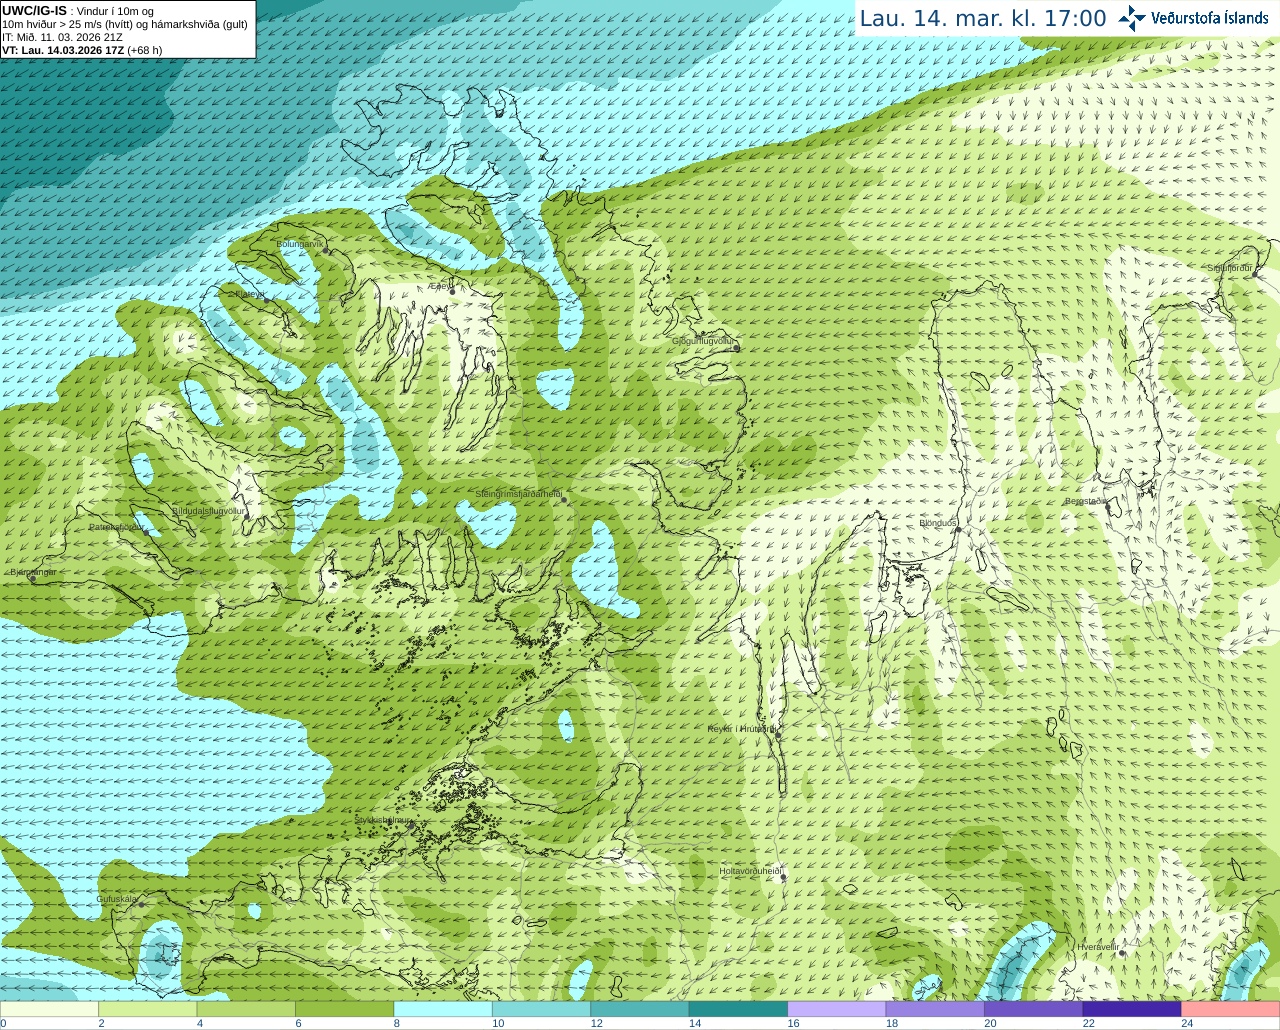Screen dimensions: 1280x1030
Task: Click the 12–14 m/s legend swatch
Action: (640, 1009)
